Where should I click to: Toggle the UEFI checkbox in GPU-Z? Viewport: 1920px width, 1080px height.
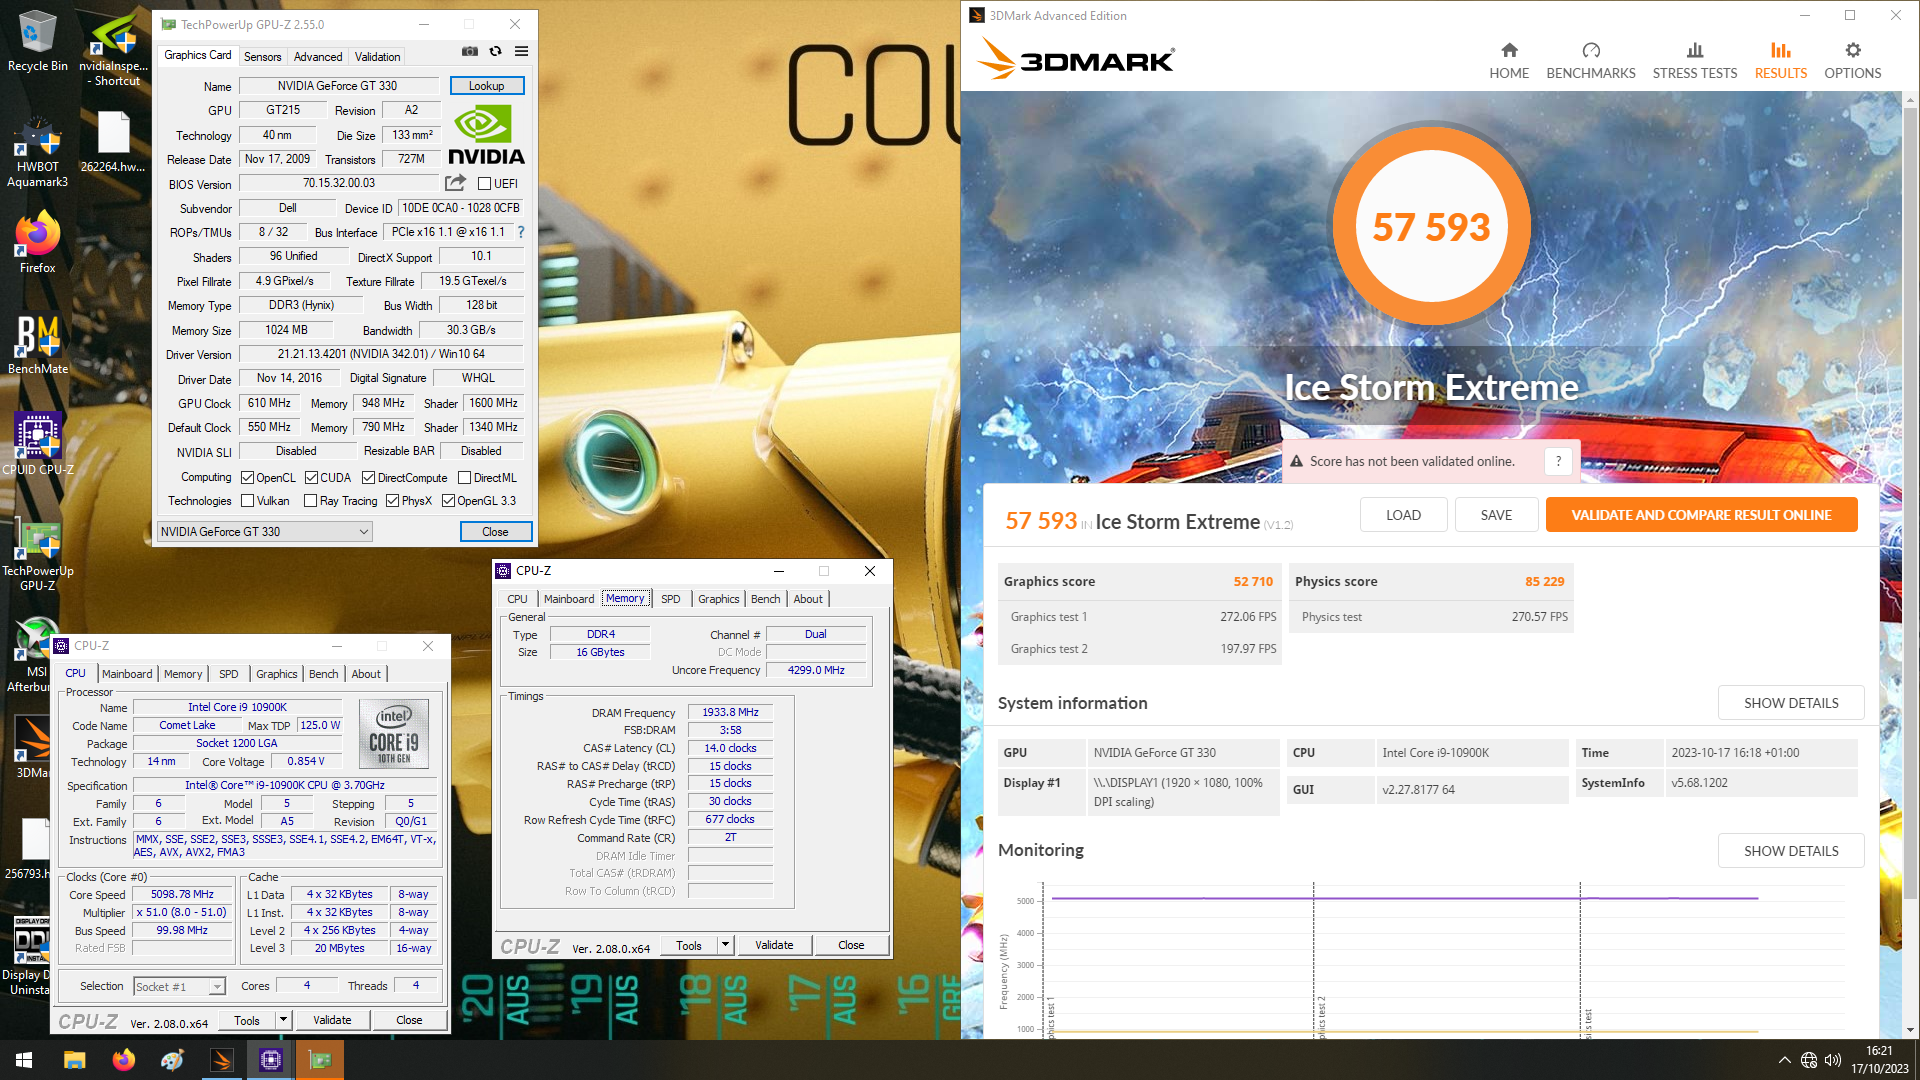[484, 184]
